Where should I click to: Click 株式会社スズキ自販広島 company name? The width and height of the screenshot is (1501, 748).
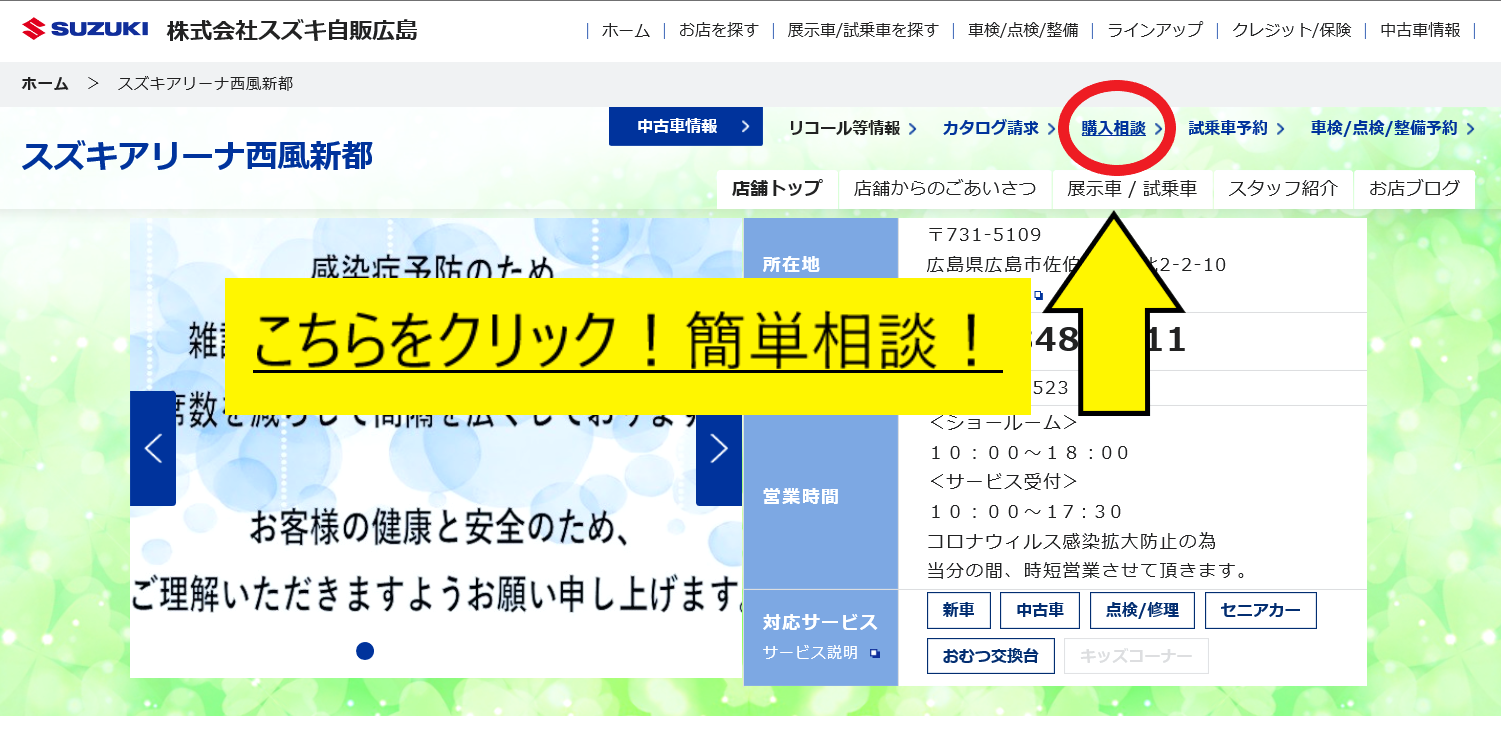click(292, 30)
